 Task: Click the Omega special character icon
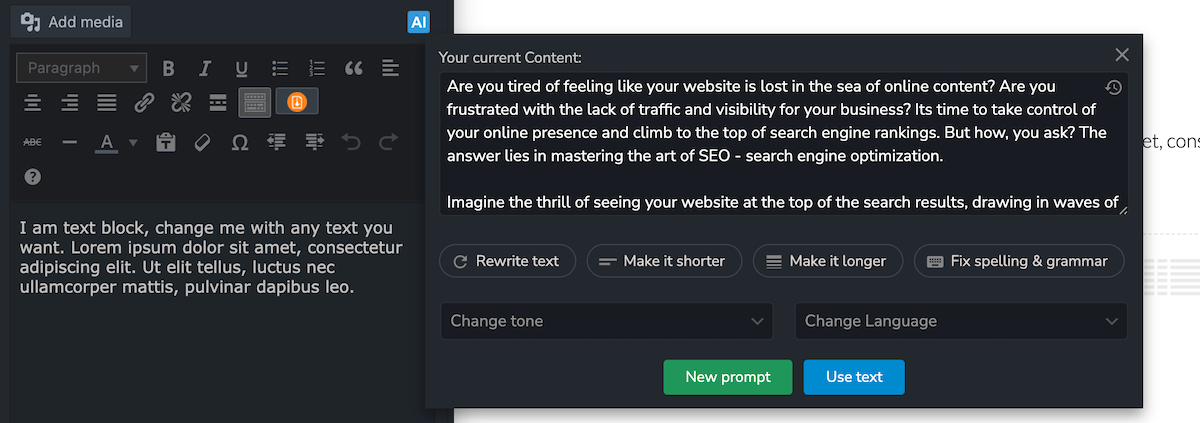point(240,142)
